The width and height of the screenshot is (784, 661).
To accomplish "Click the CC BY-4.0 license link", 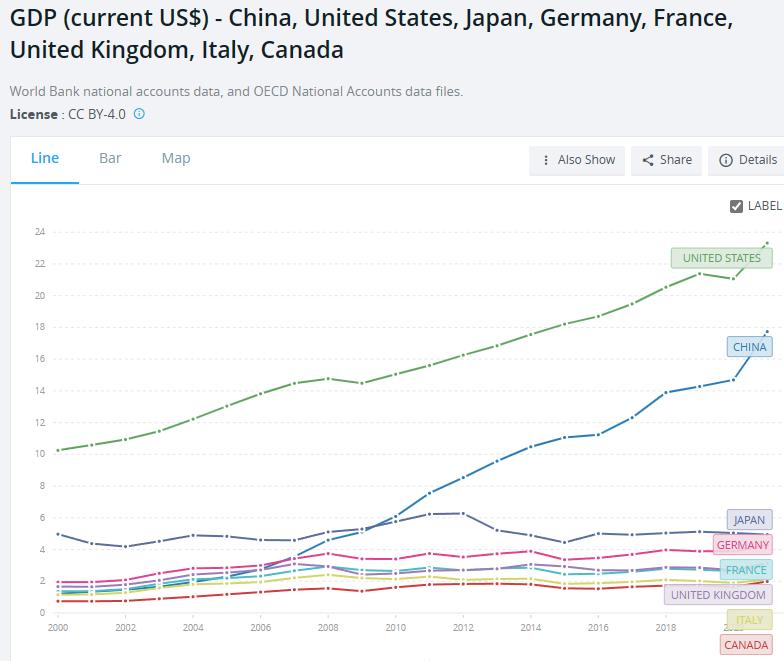I will coord(97,114).
